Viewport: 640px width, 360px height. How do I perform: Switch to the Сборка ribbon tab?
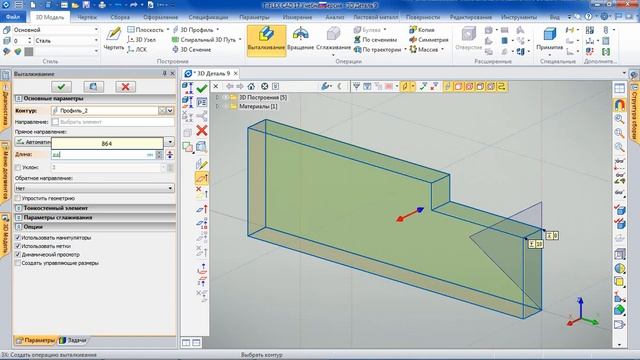[x=120, y=17]
